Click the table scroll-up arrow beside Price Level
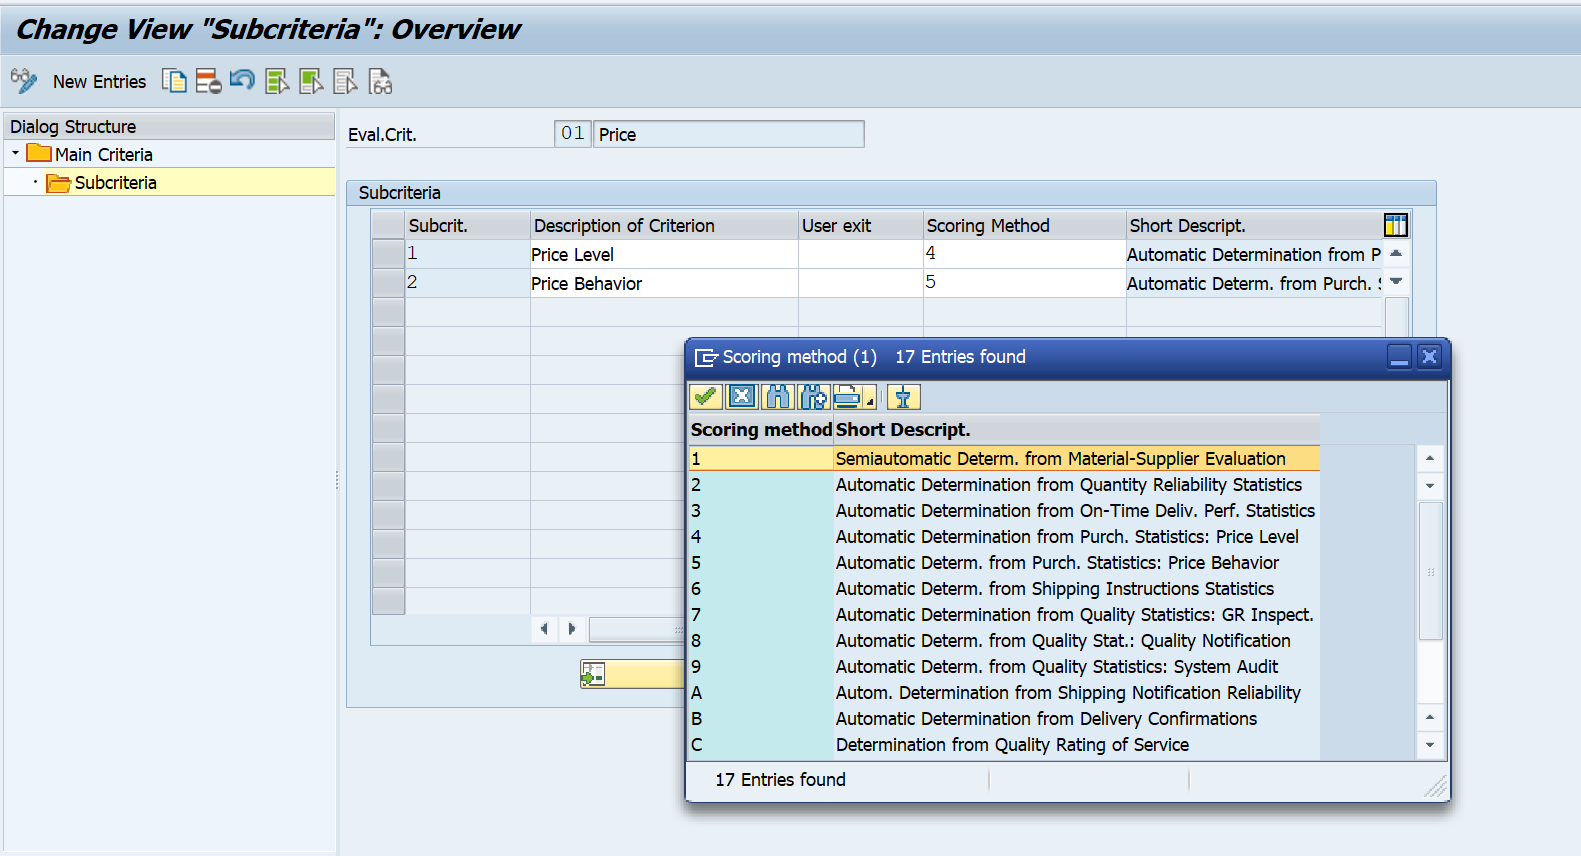This screenshot has height=856, width=1581. [1396, 254]
